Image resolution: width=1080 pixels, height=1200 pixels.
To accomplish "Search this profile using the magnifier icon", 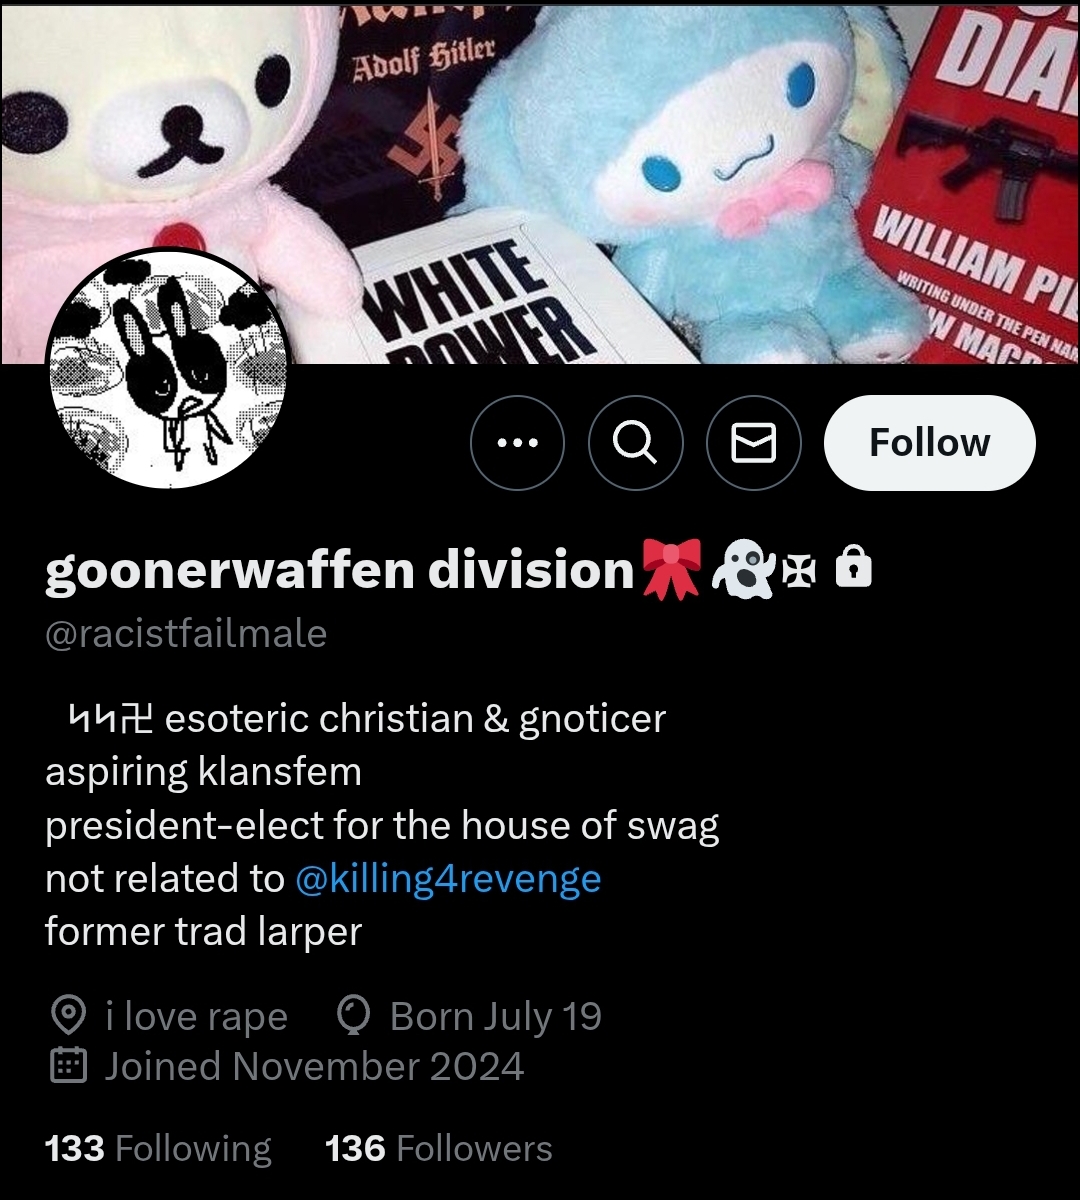I will point(636,443).
